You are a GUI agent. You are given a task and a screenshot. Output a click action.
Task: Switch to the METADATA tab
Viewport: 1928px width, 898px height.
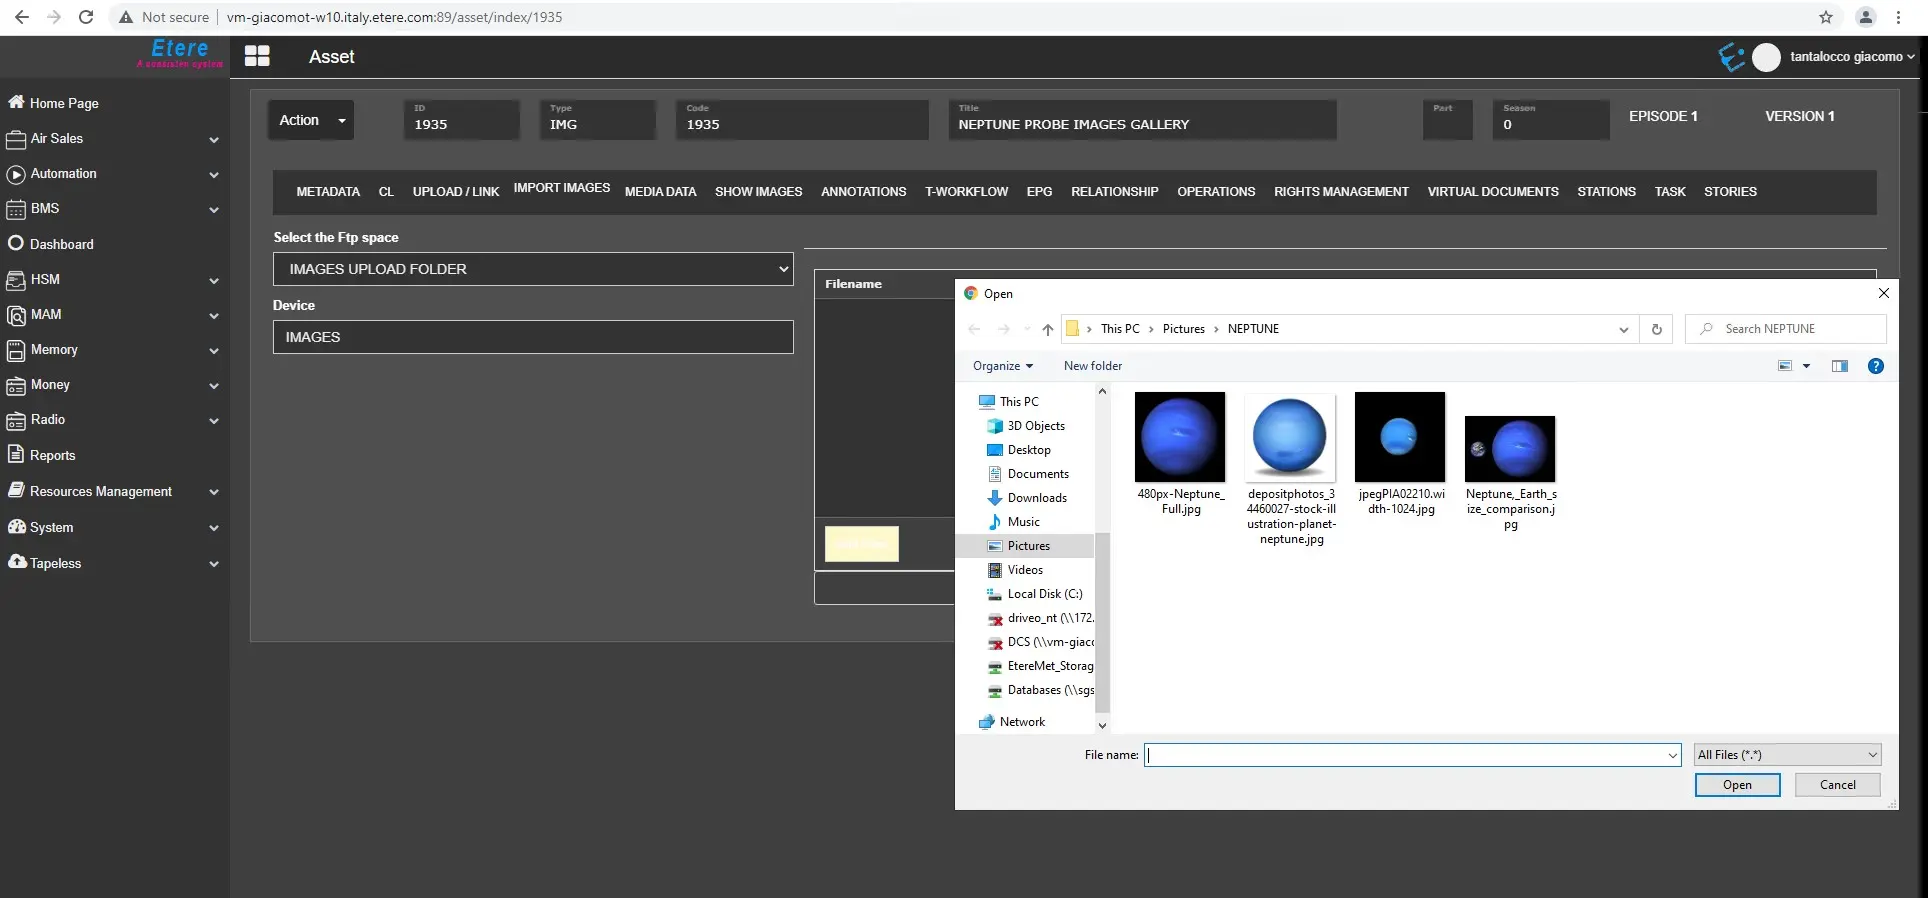(328, 192)
